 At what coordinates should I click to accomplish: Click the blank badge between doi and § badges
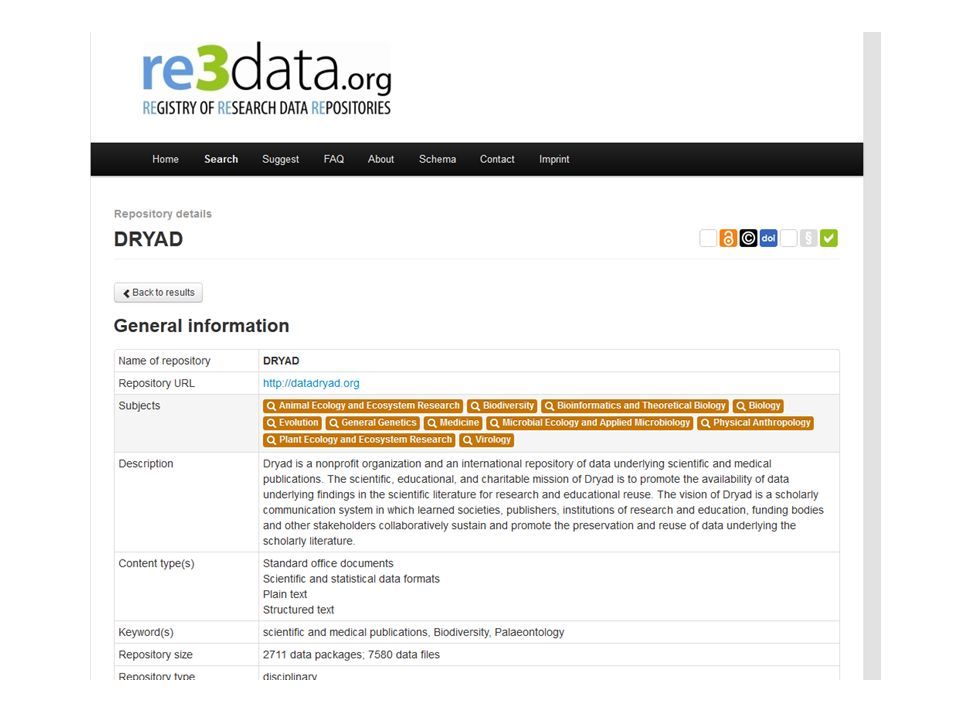tap(789, 238)
